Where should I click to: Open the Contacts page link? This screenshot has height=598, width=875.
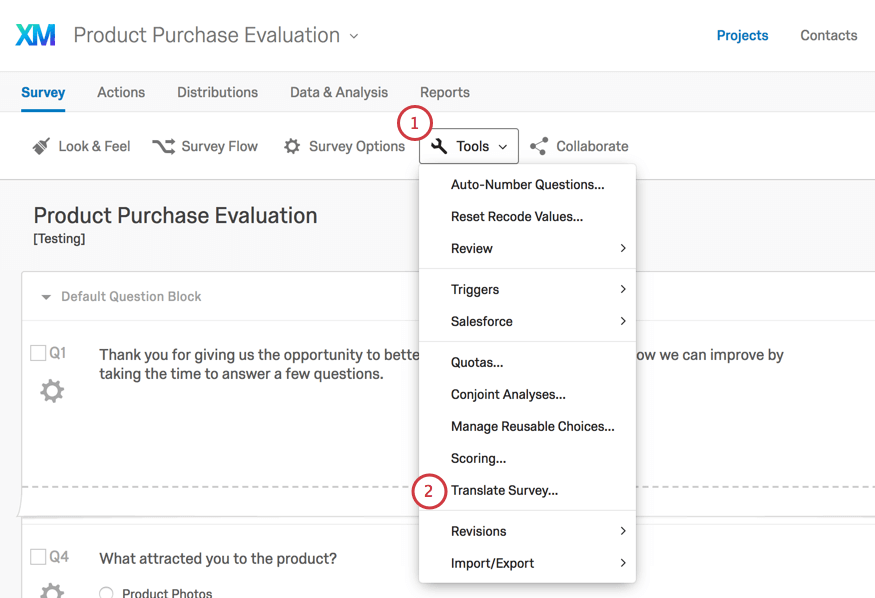click(x=828, y=35)
